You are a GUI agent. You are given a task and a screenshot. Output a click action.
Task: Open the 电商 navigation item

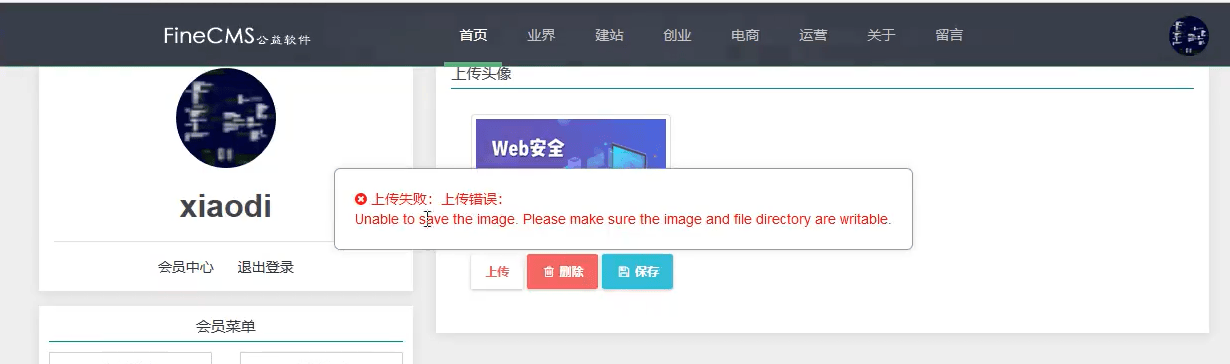pyautogui.click(x=745, y=35)
